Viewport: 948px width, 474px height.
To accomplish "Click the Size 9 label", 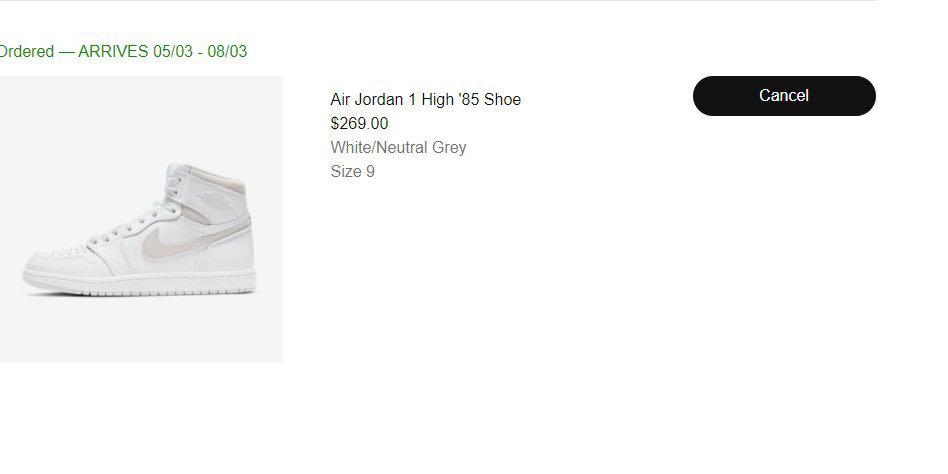I will [x=352, y=171].
